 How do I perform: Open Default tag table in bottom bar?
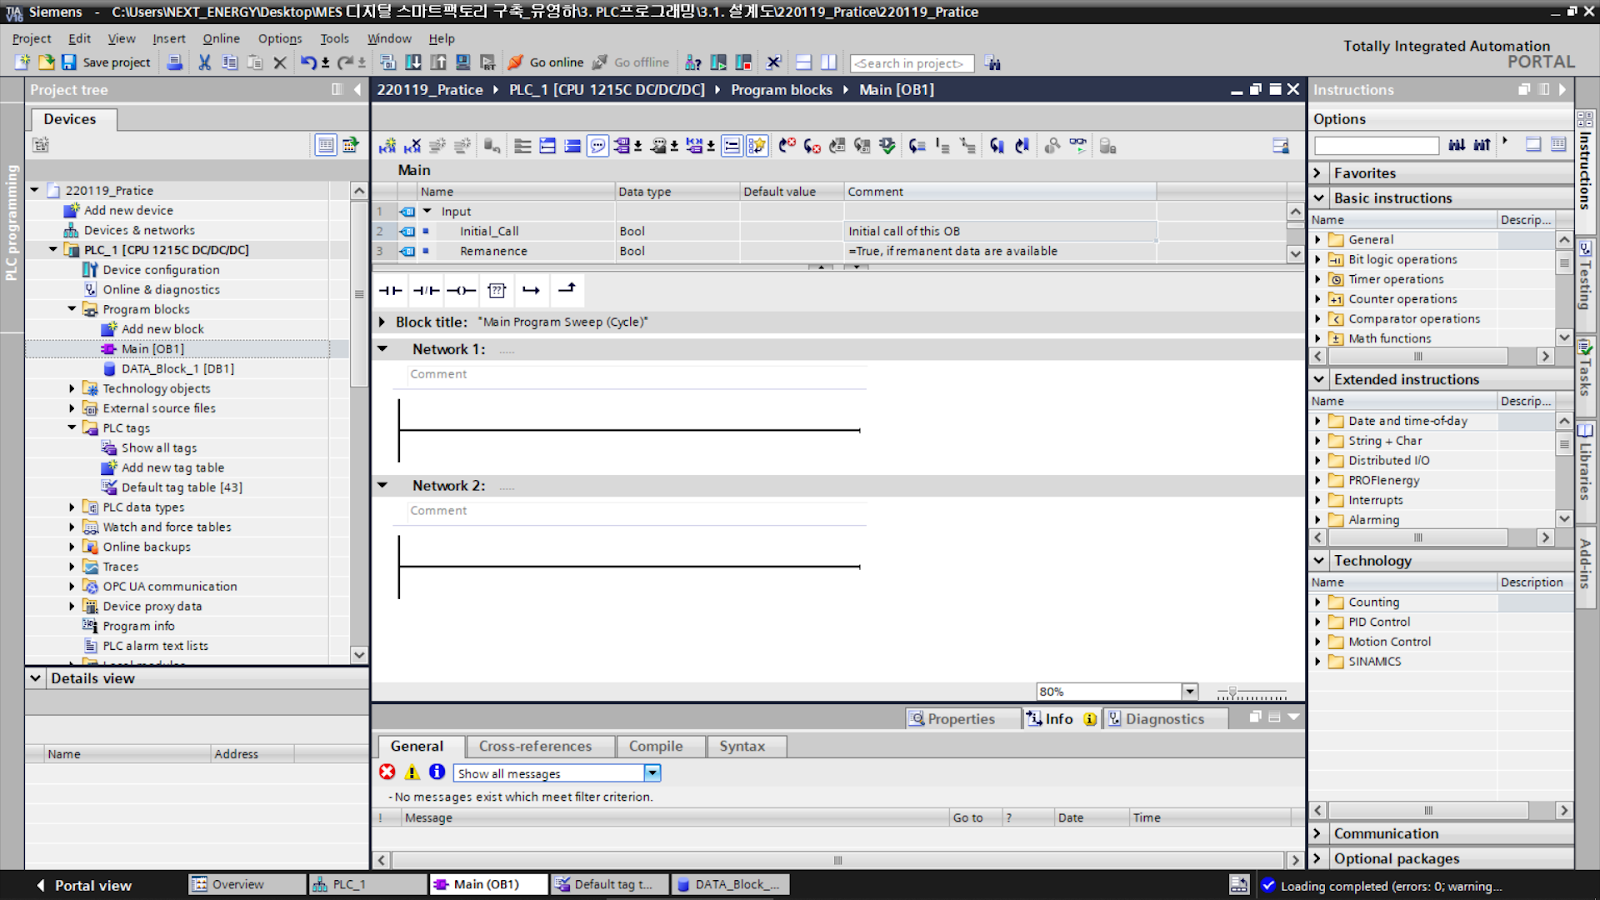tap(609, 884)
